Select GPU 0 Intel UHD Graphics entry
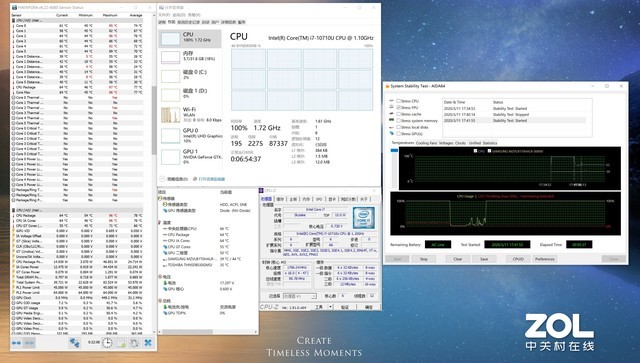 191,136
